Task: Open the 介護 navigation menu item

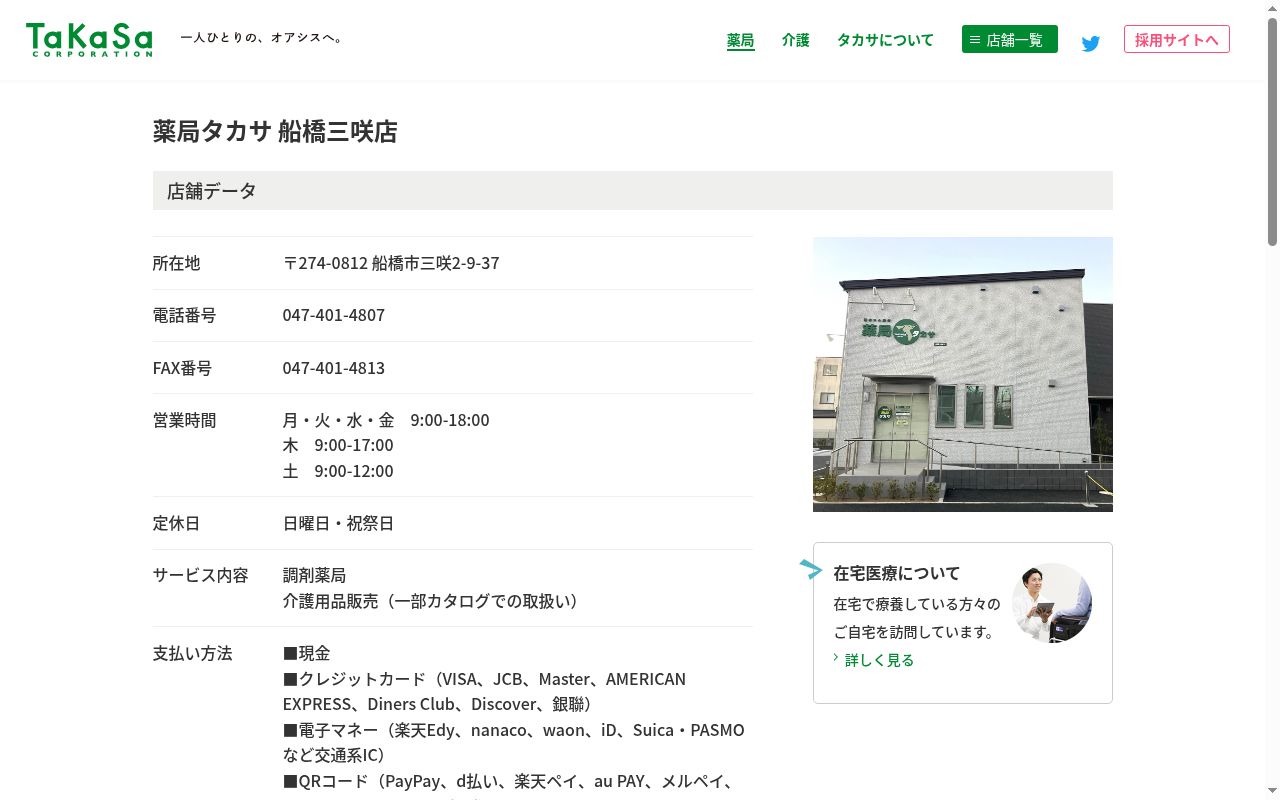Action: click(796, 40)
